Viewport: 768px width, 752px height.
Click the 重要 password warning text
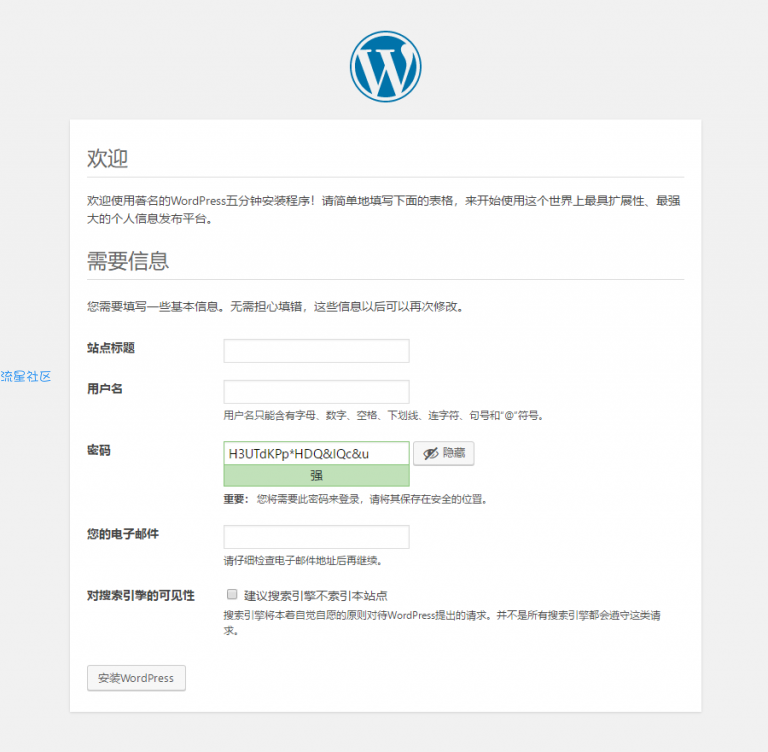pyautogui.click(x=355, y=499)
